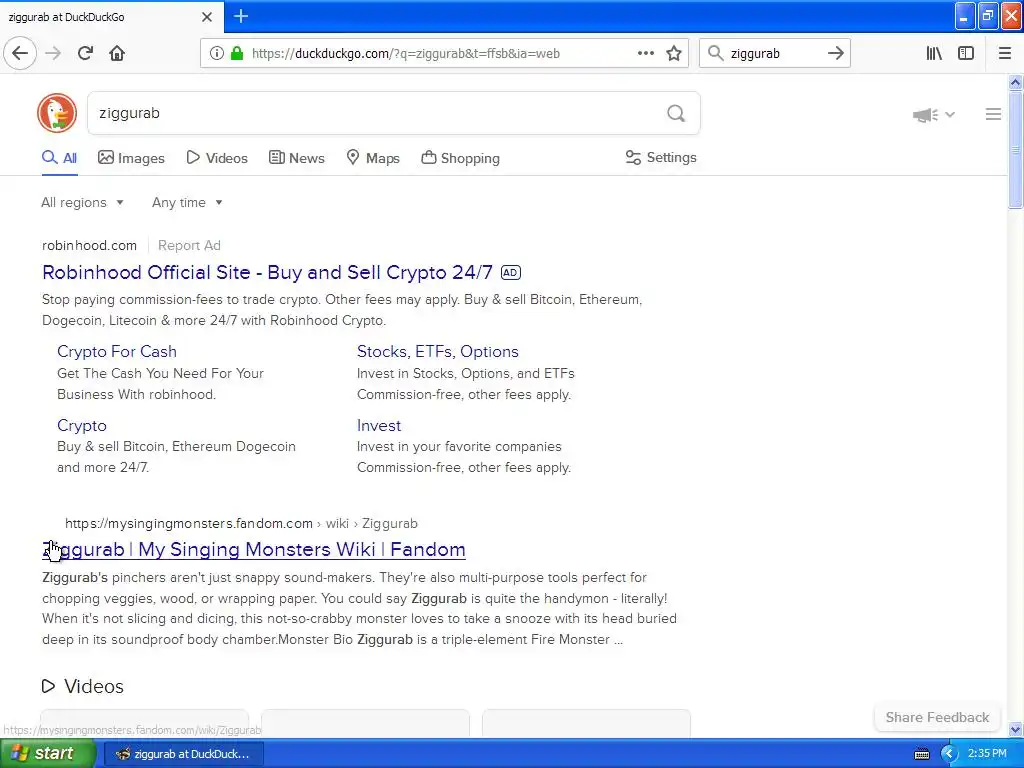
Task: Open the browser home page
Action: (x=117, y=53)
